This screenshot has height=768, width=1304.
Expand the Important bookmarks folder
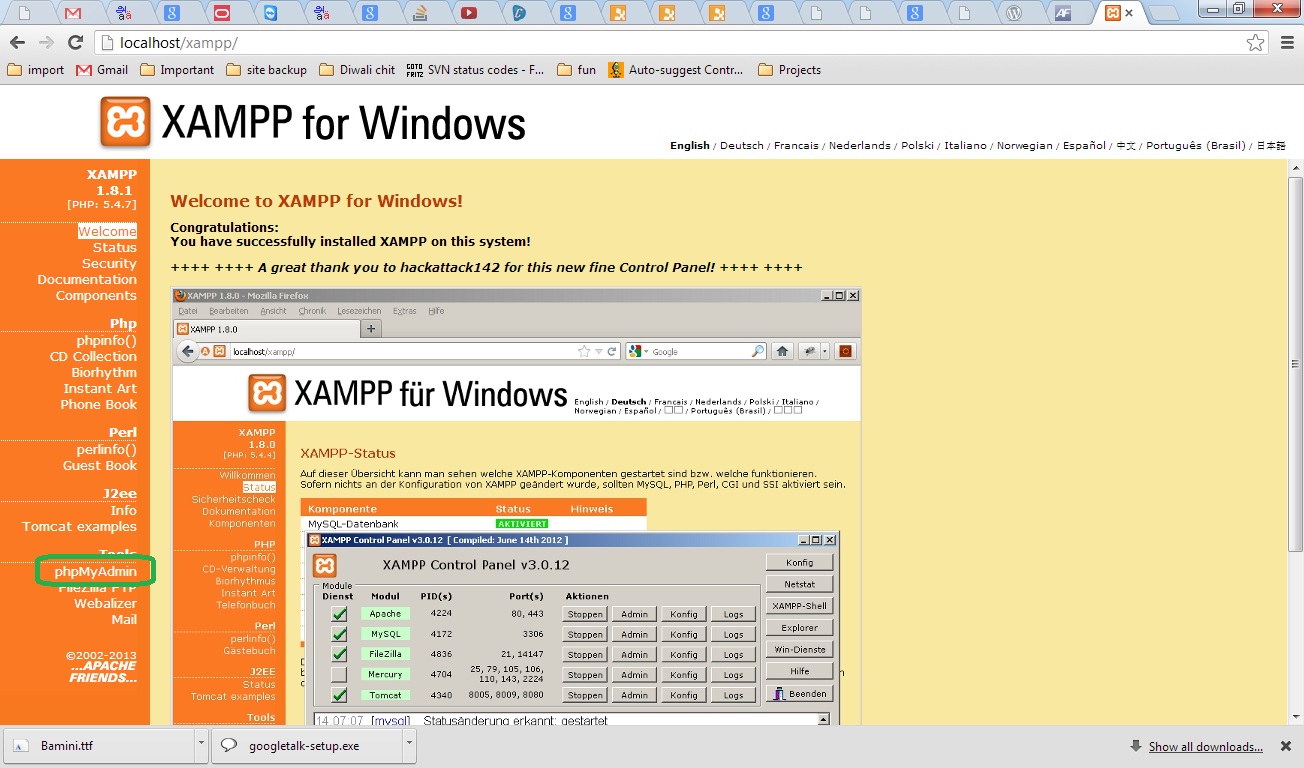(x=177, y=70)
